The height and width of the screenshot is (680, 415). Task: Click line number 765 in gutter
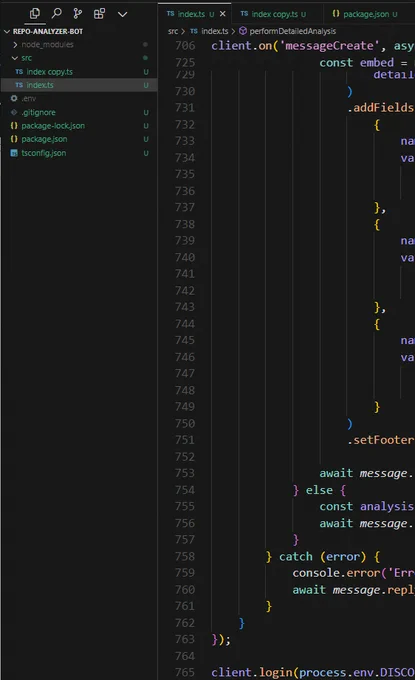point(185,673)
